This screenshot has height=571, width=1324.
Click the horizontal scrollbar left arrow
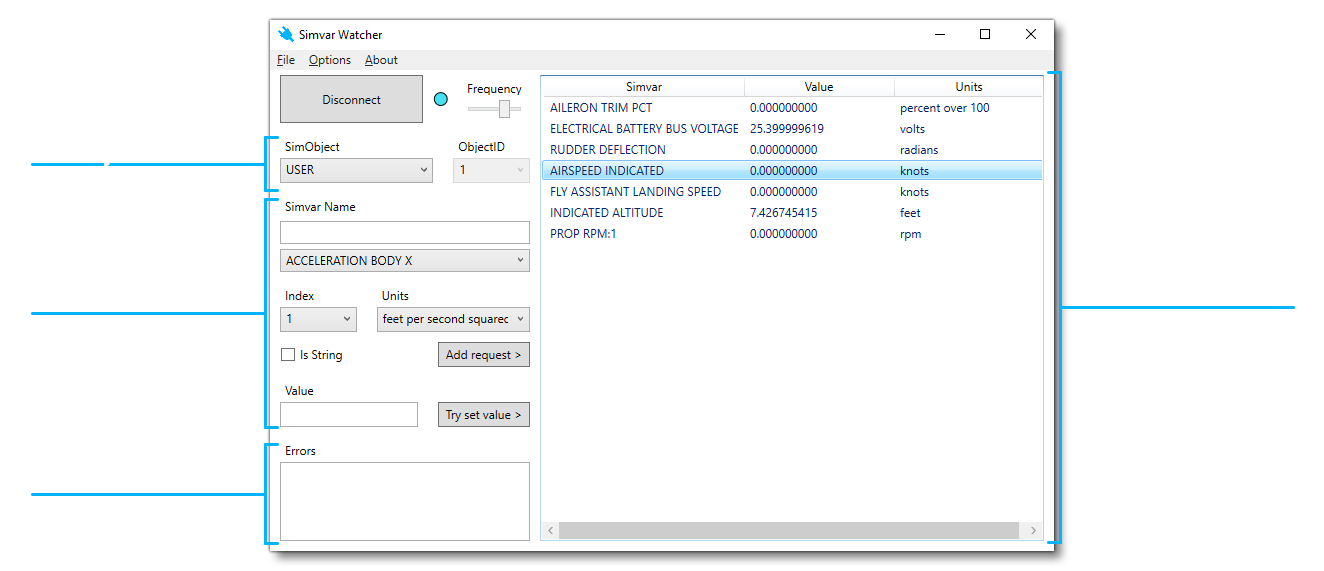tap(550, 530)
